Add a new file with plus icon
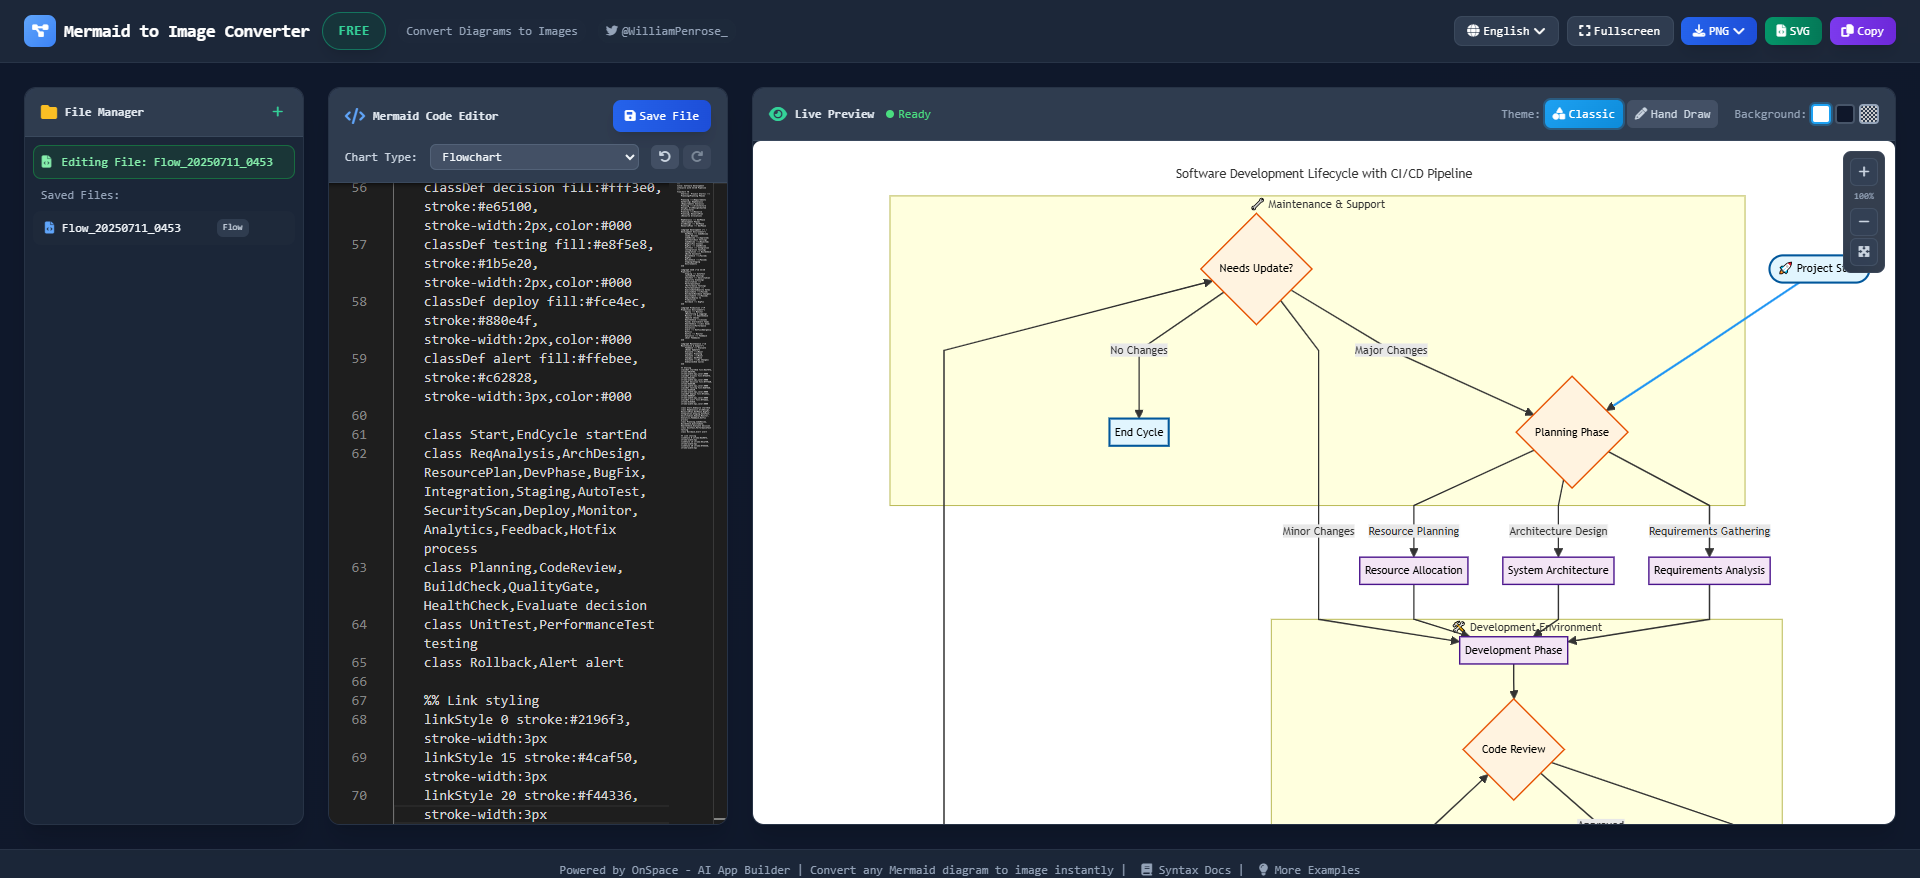Image resolution: width=1920 pixels, height=878 pixels. pyautogui.click(x=278, y=112)
